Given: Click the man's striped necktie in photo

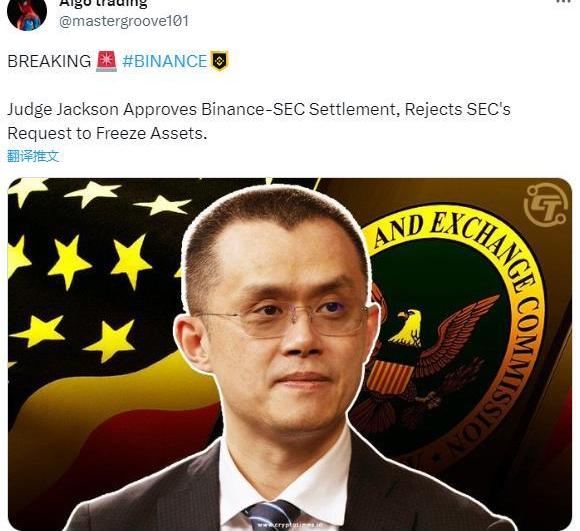Looking at the screenshot, I should tap(272, 516).
